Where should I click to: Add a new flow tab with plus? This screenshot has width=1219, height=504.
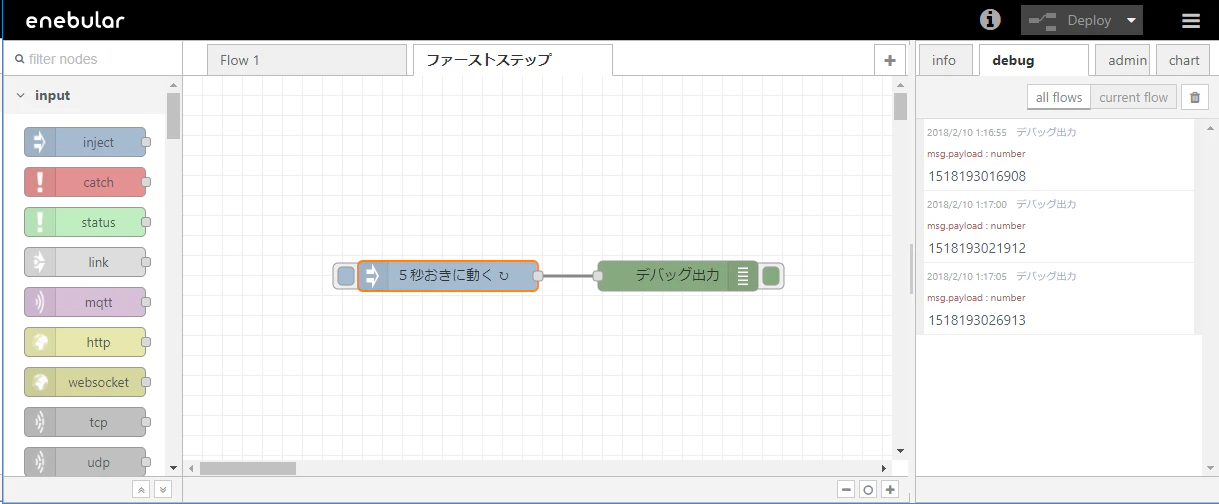pyautogui.click(x=889, y=60)
